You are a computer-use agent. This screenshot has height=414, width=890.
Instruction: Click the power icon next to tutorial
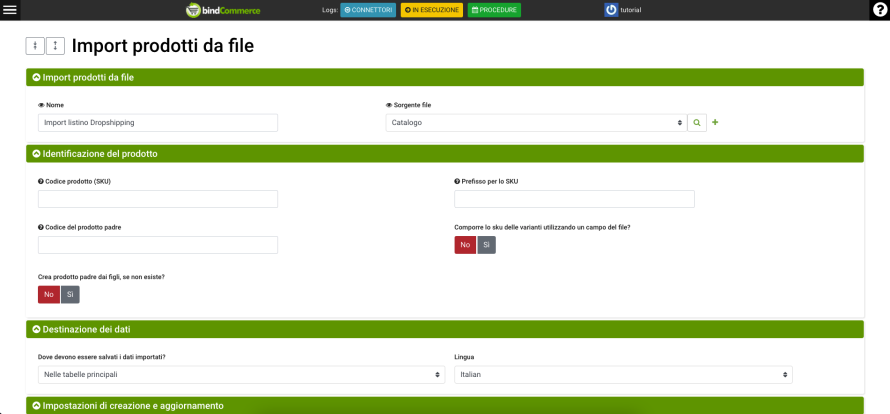click(x=611, y=10)
